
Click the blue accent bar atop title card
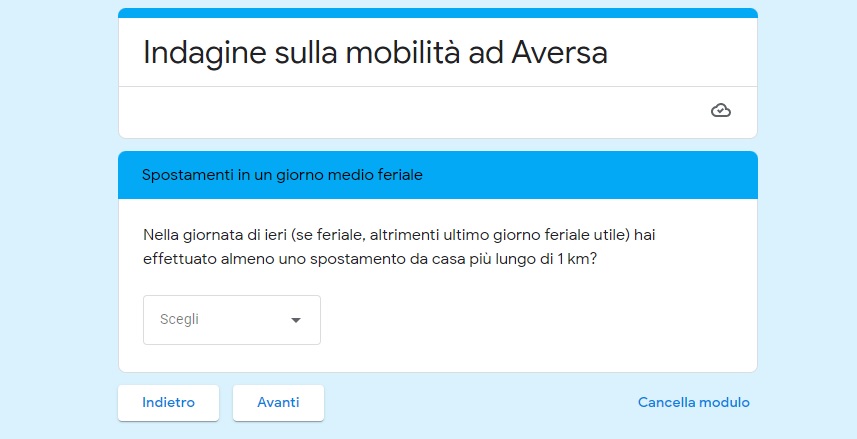438,13
